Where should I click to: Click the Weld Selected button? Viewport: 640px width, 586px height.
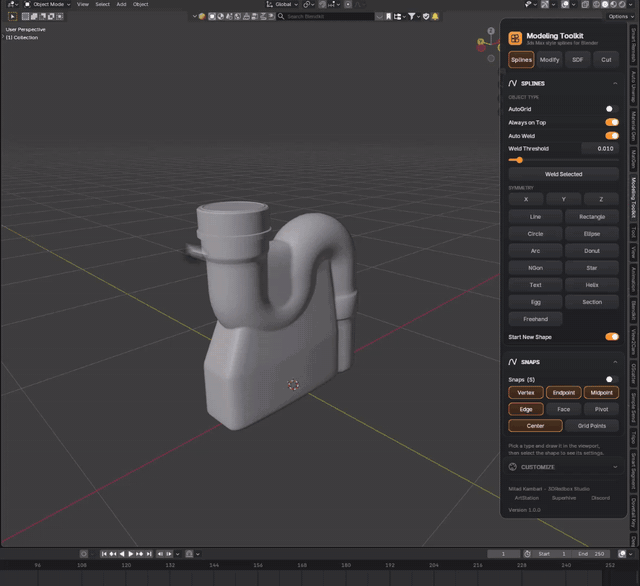[x=564, y=174]
